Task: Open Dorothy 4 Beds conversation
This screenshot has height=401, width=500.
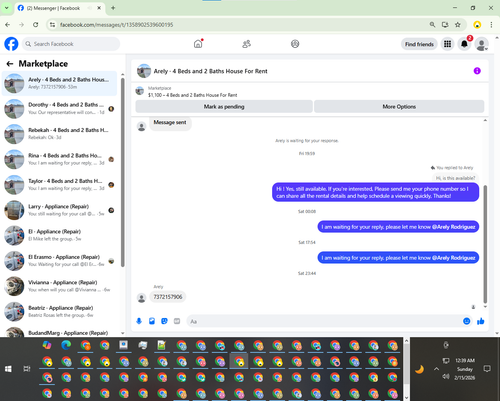Action: [x=59, y=109]
